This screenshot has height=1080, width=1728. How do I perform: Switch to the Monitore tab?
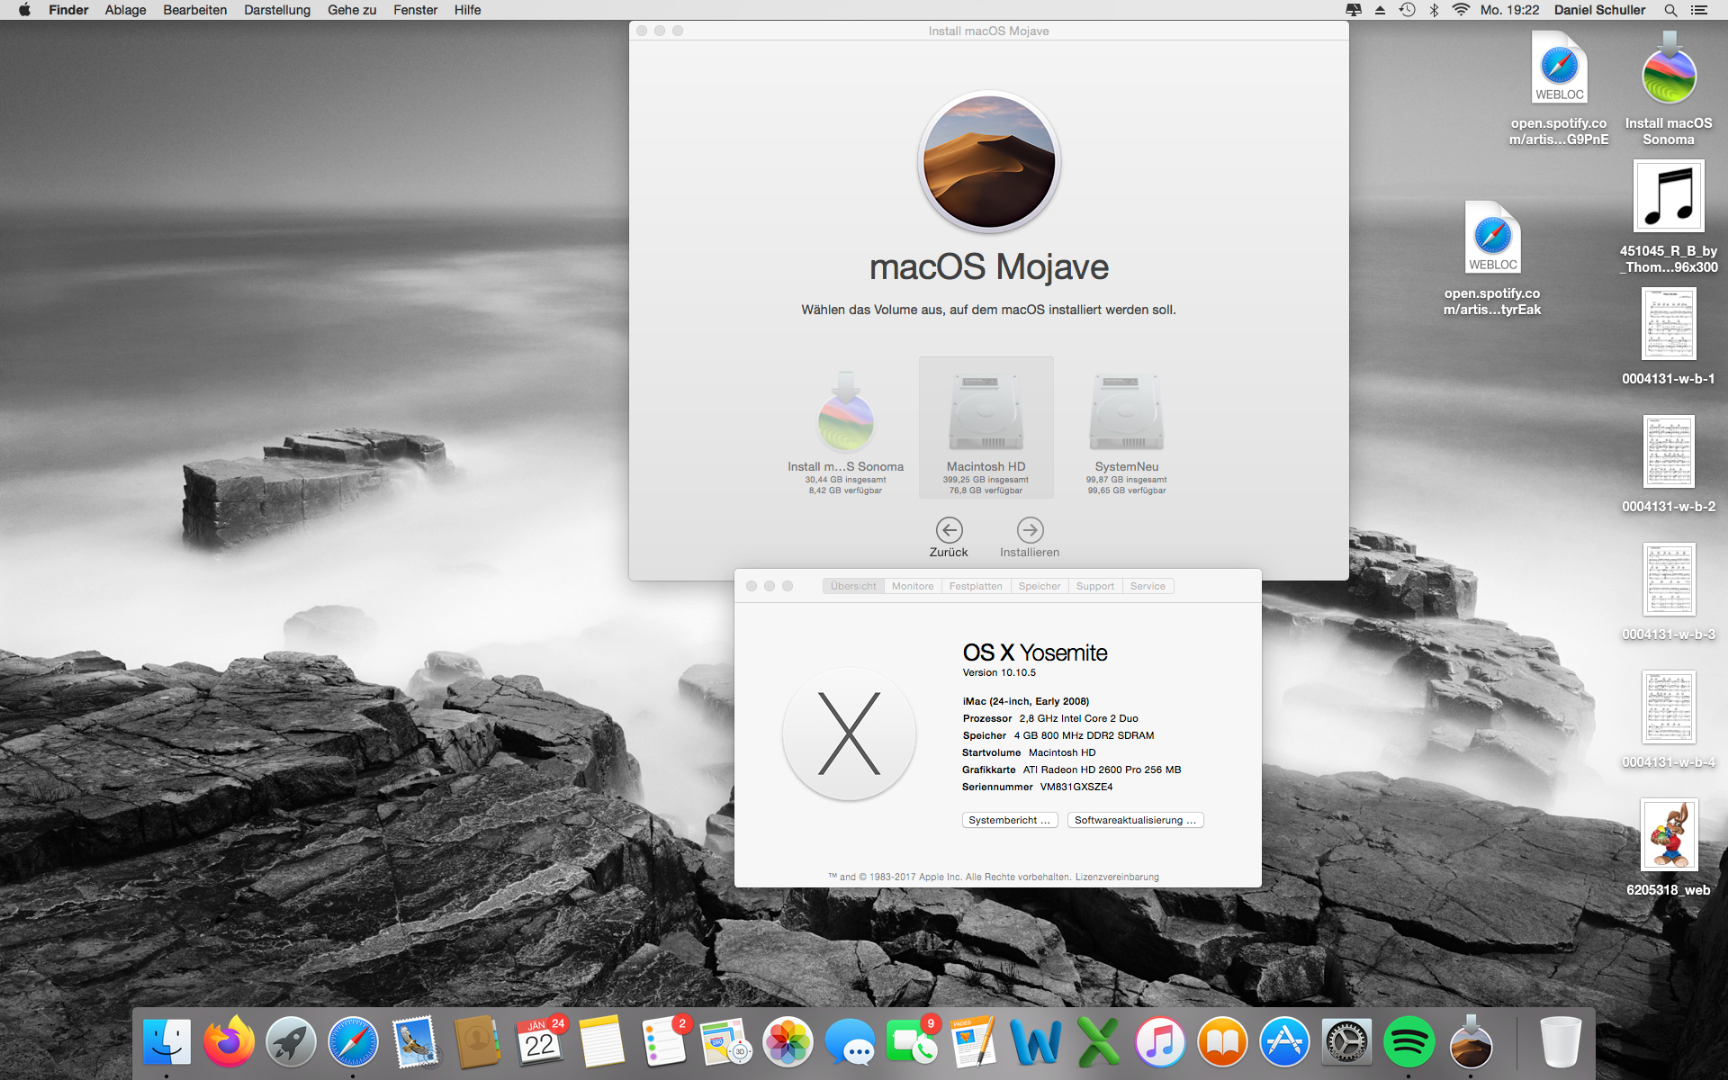pyautogui.click(x=912, y=586)
